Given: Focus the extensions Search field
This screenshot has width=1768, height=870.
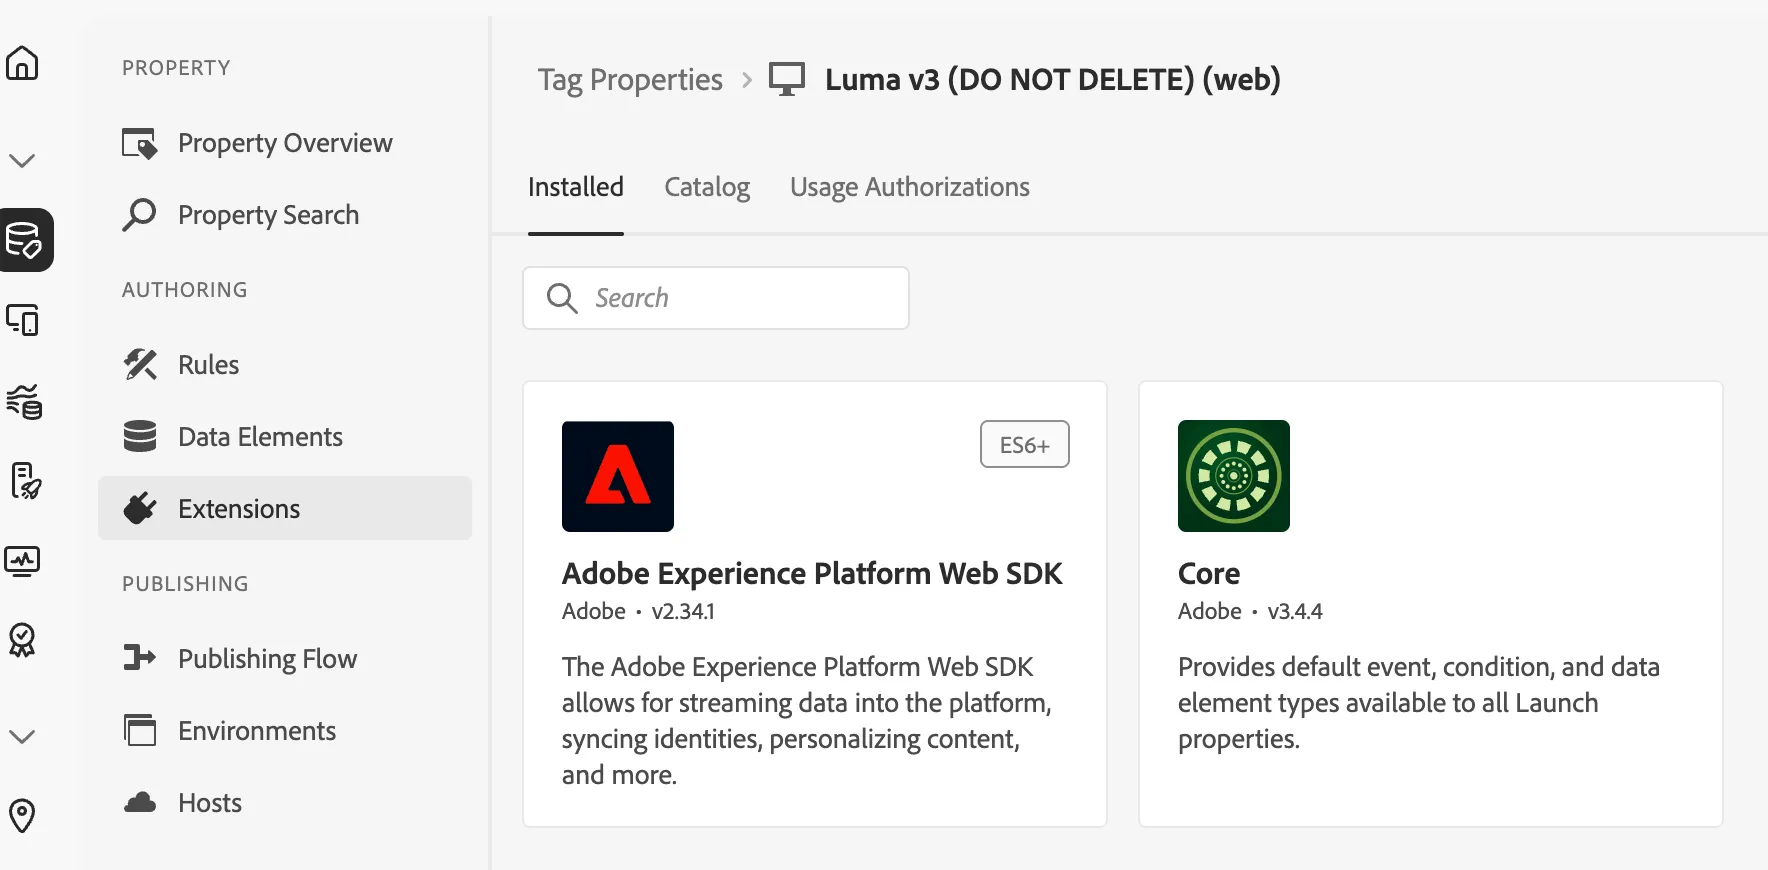Looking at the screenshot, I should point(716,298).
